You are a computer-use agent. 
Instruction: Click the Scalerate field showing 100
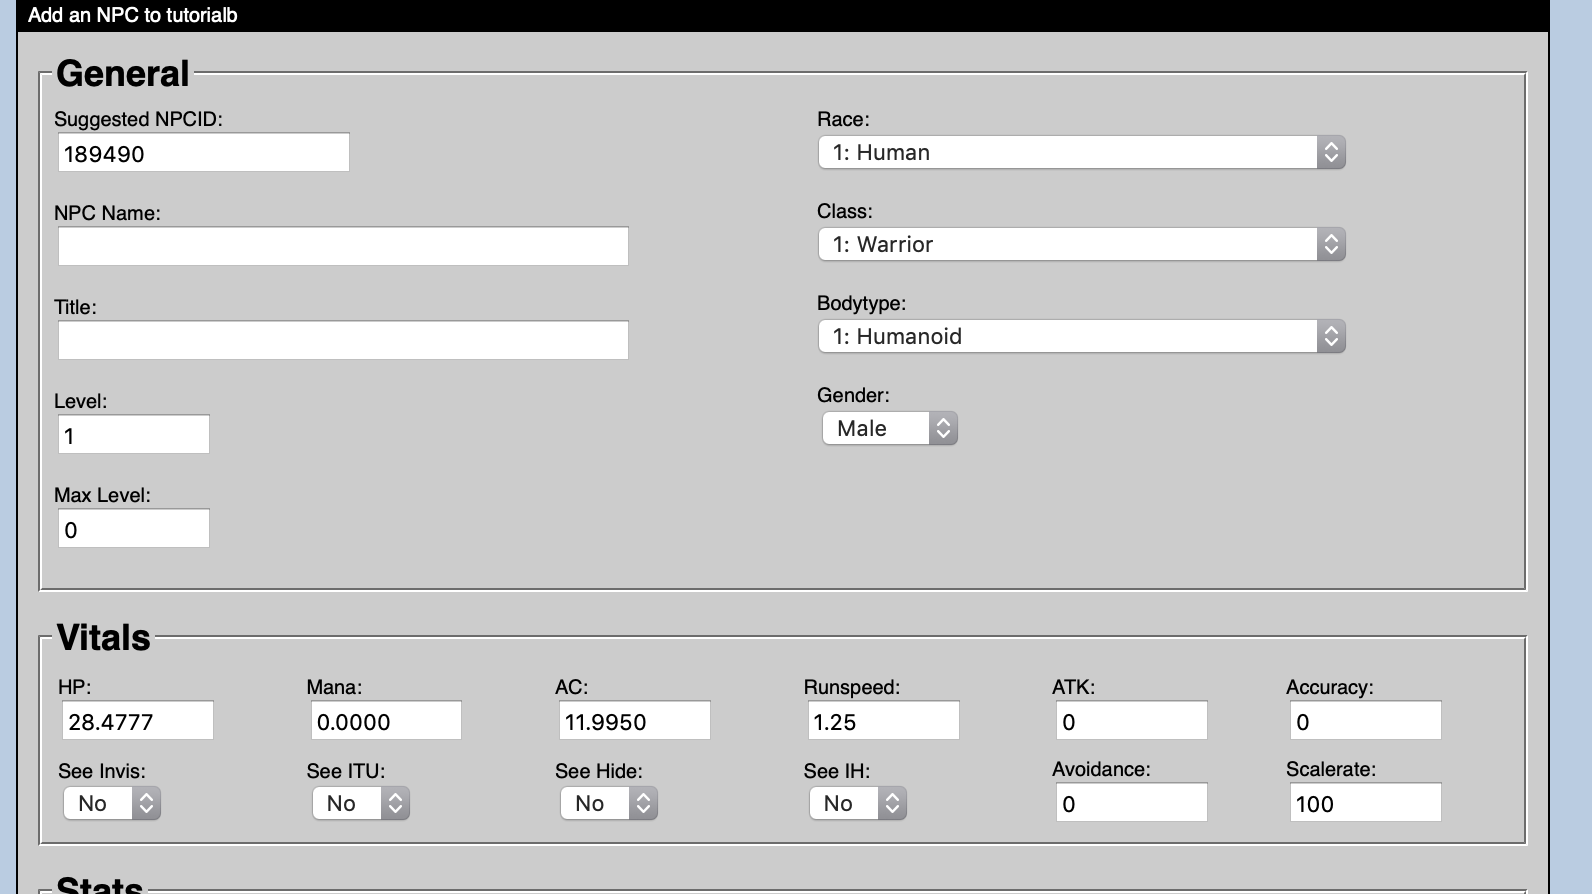click(x=1365, y=803)
